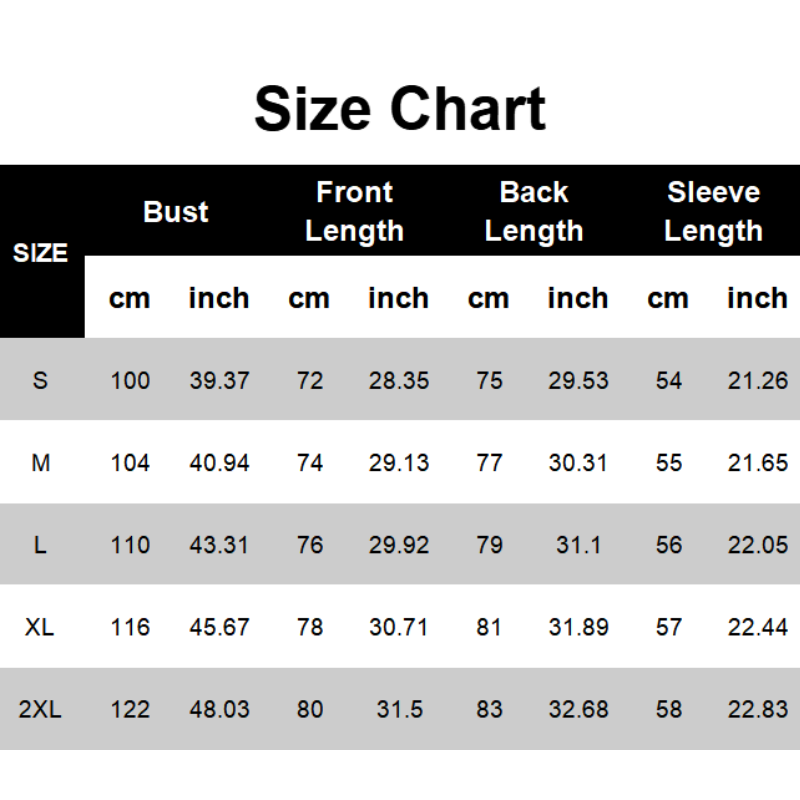Click the SIZE column header
The width and height of the screenshot is (800, 800).
40,253
